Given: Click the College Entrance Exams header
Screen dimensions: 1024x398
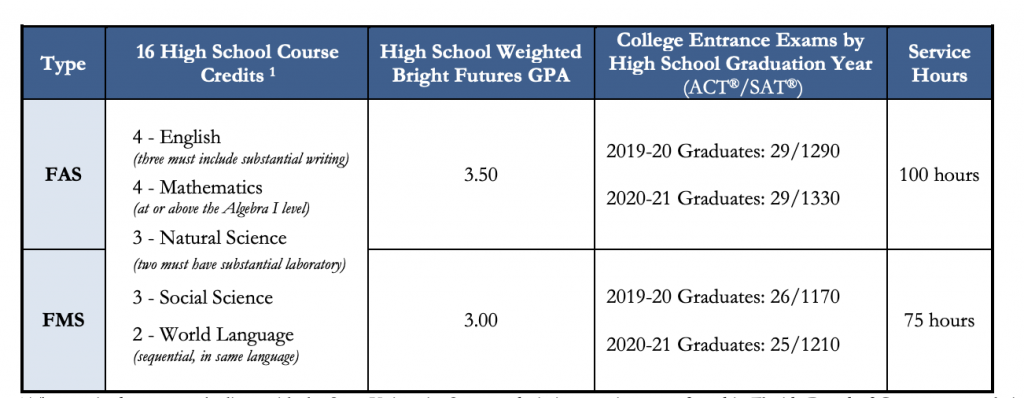Looking at the screenshot, I should pos(741,63).
